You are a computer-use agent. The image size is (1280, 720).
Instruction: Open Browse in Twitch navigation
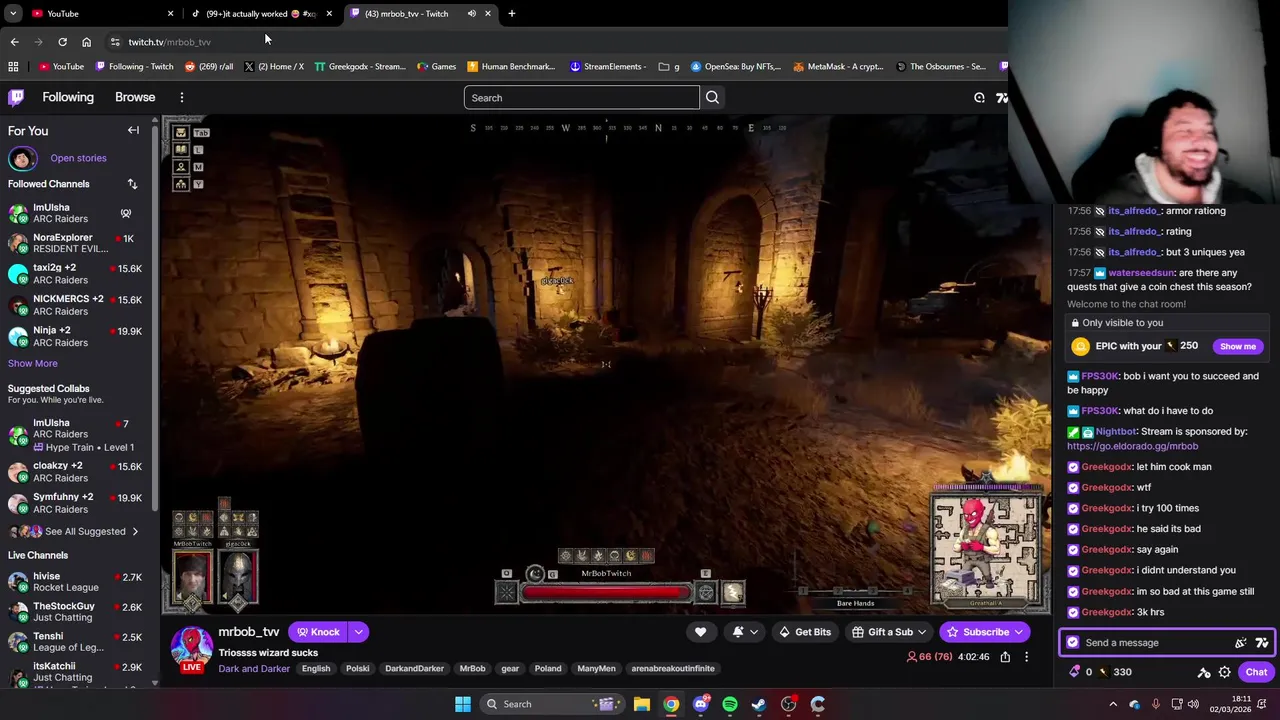pyautogui.click(x=135, y=97)
